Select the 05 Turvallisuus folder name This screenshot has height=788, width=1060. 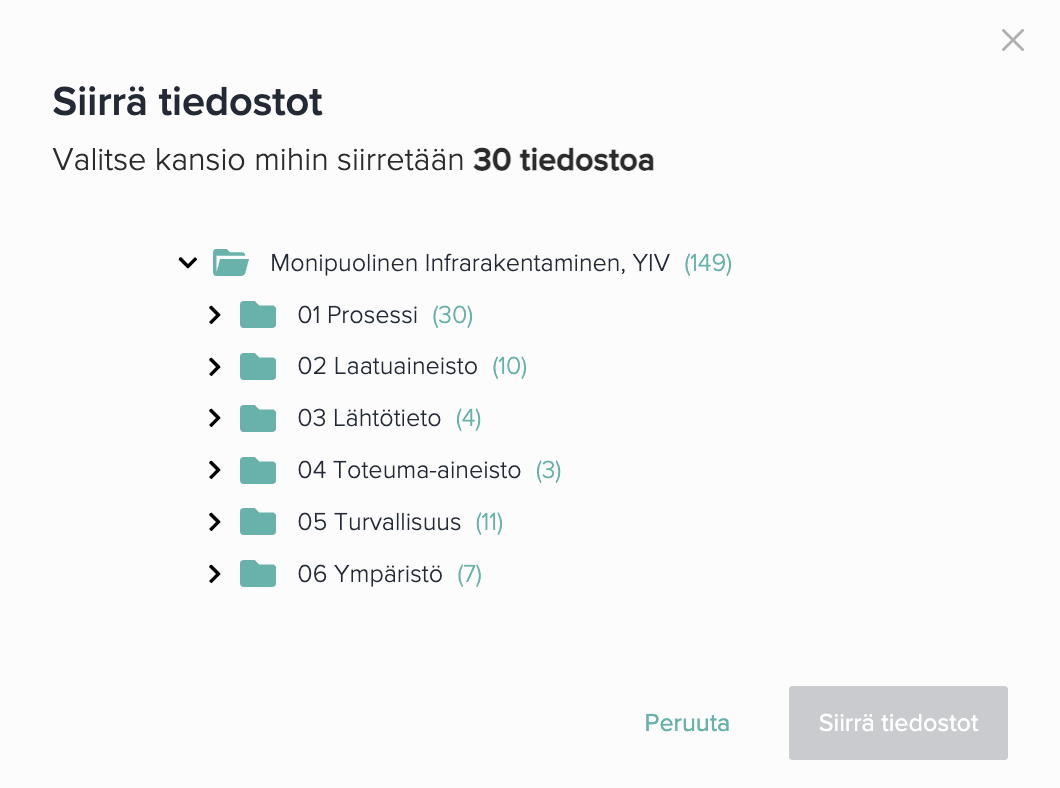tap(379, 522)
